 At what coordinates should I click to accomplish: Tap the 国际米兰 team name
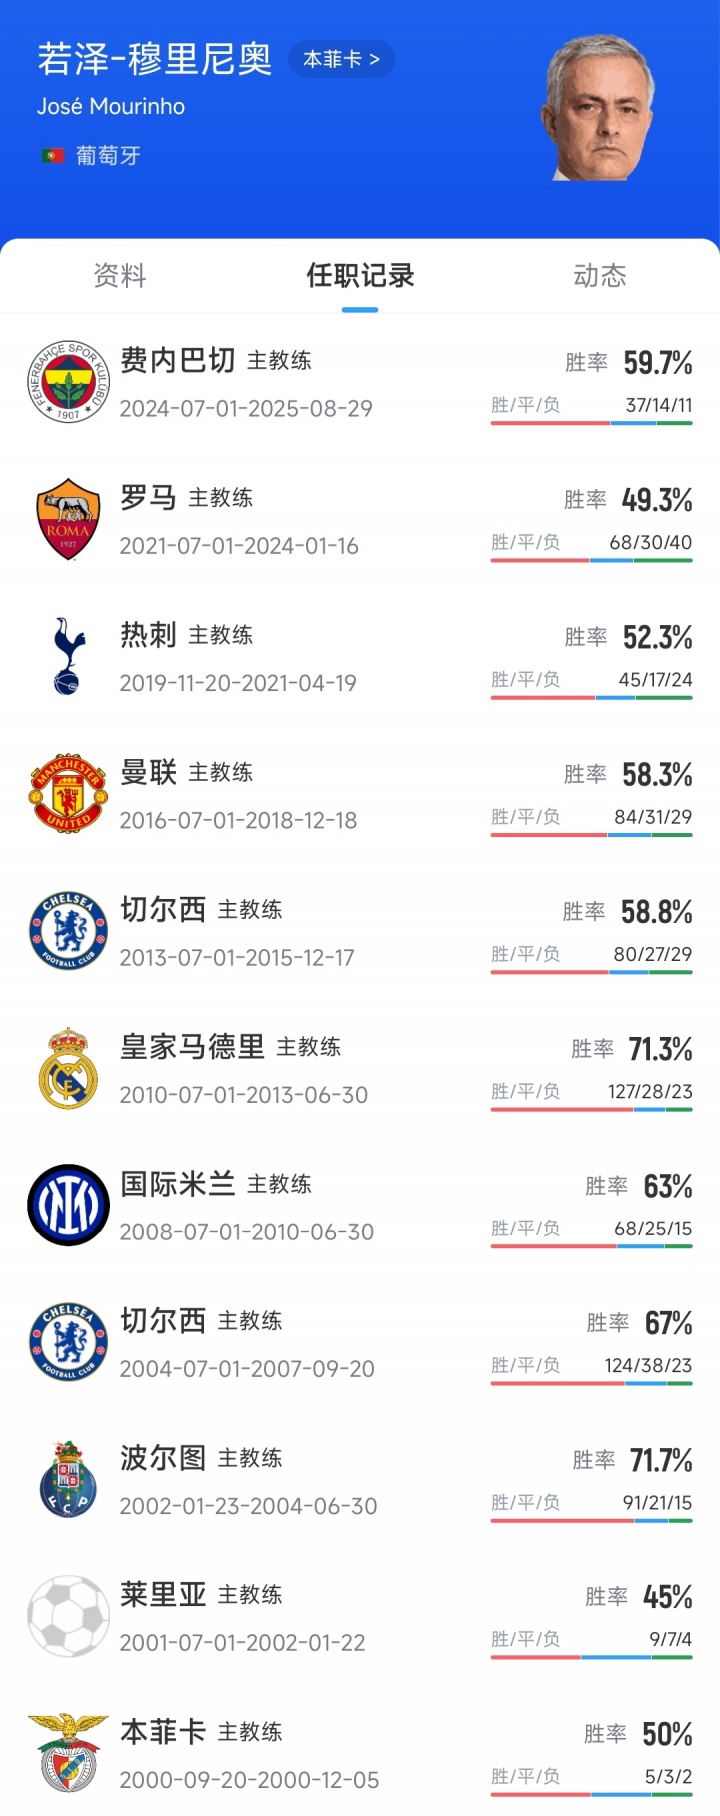pos(178,1184)
